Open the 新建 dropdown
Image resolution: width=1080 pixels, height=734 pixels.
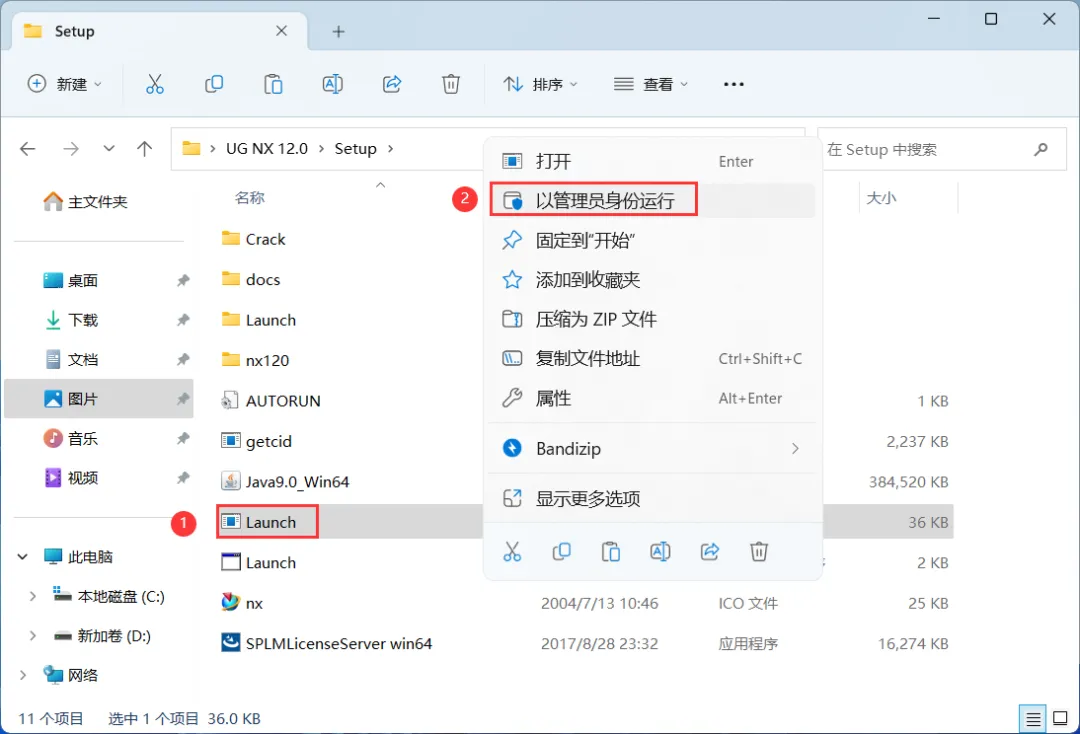pyautogui.click(x=65, y=84)
